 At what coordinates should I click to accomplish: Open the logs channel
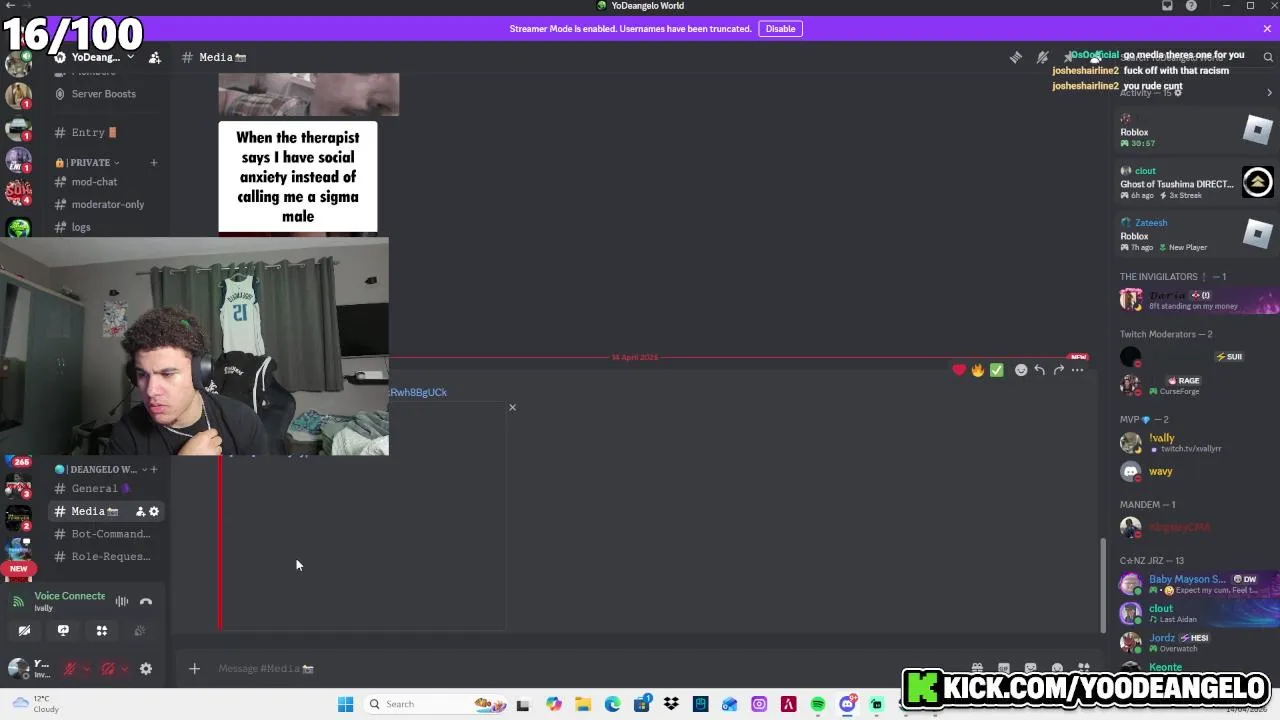pos(81,227)
